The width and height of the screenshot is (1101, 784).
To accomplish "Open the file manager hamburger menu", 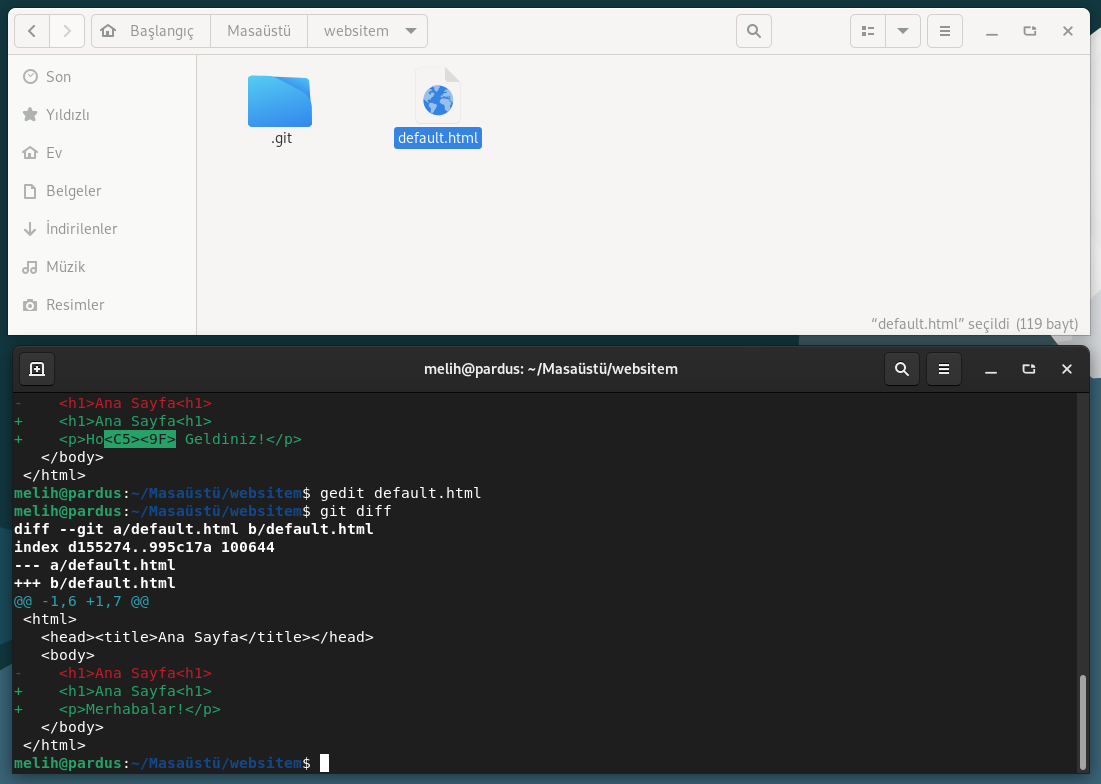I will click(x=944, y=31).
